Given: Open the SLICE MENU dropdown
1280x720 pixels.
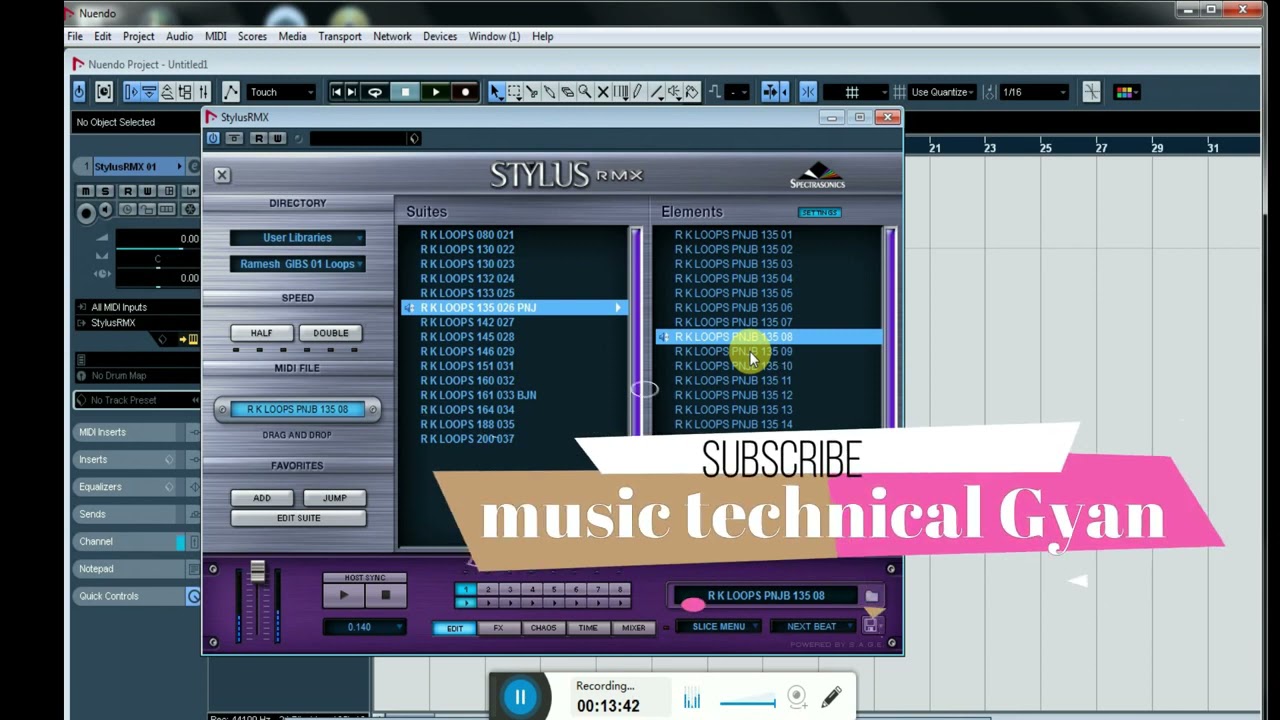Looking at the screenshot, I should 719,627.
